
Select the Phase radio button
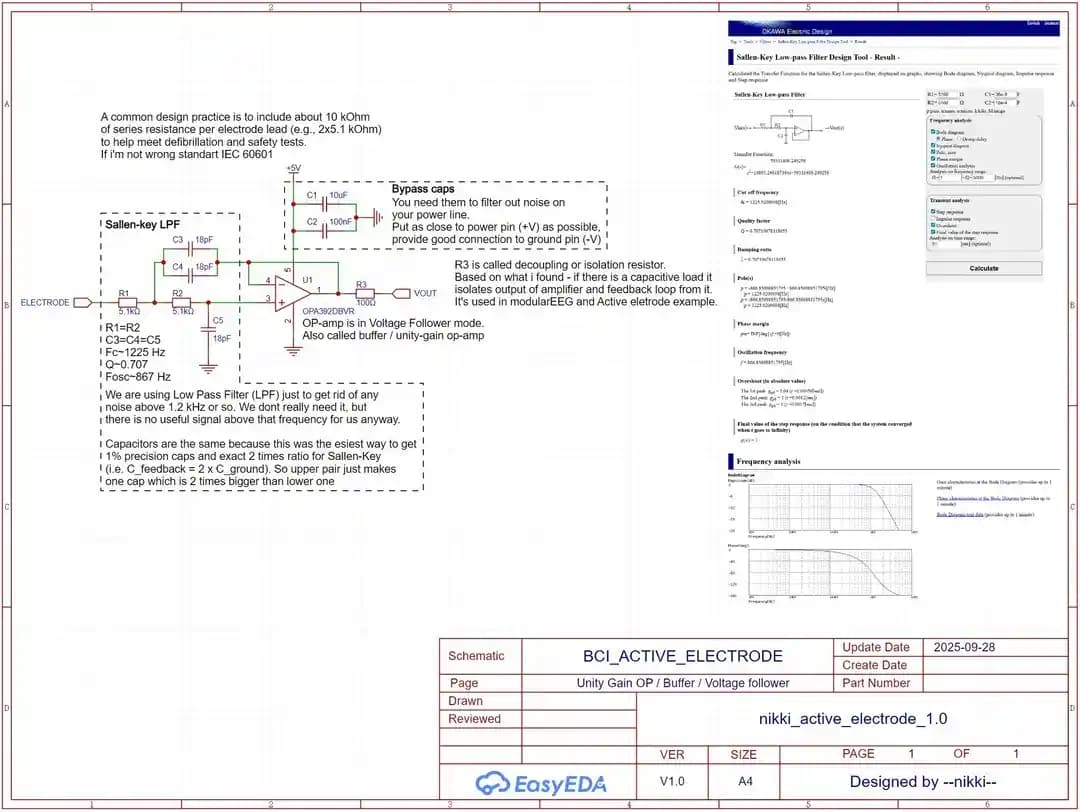pyautogui.click(x=939, y=138)
